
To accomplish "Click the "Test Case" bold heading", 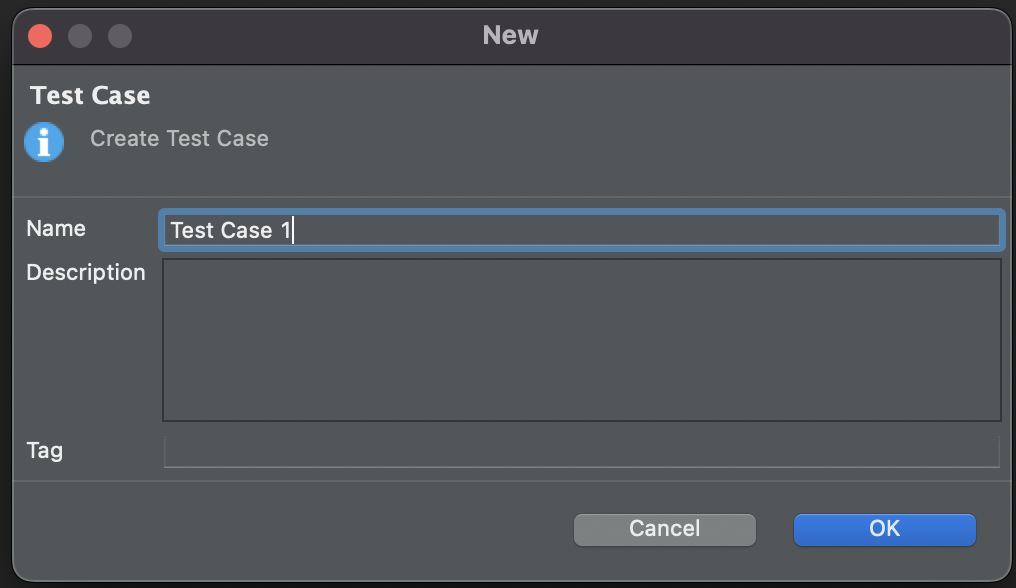I will (90, 96).
